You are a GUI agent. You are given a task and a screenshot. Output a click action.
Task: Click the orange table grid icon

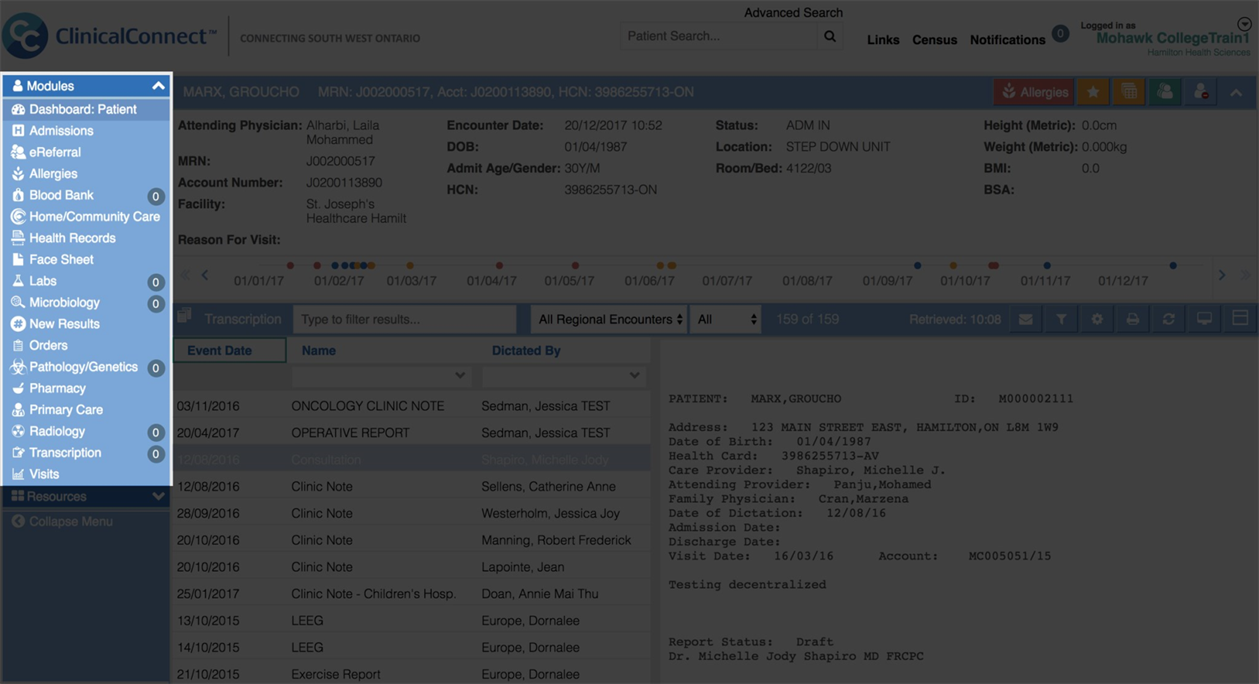tap(1129, 92)
